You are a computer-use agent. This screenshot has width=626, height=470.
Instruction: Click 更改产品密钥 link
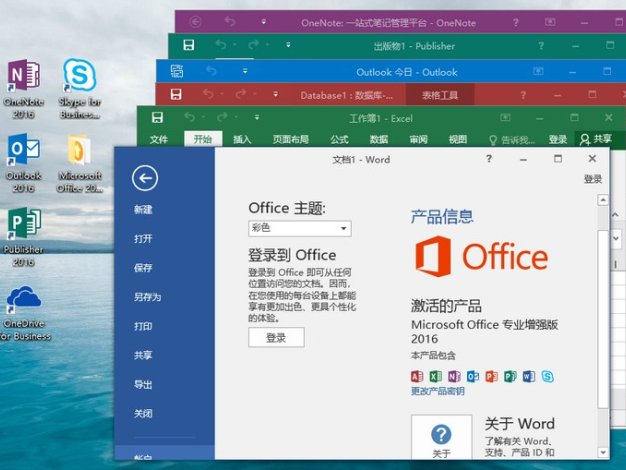[x=438, y=391]
